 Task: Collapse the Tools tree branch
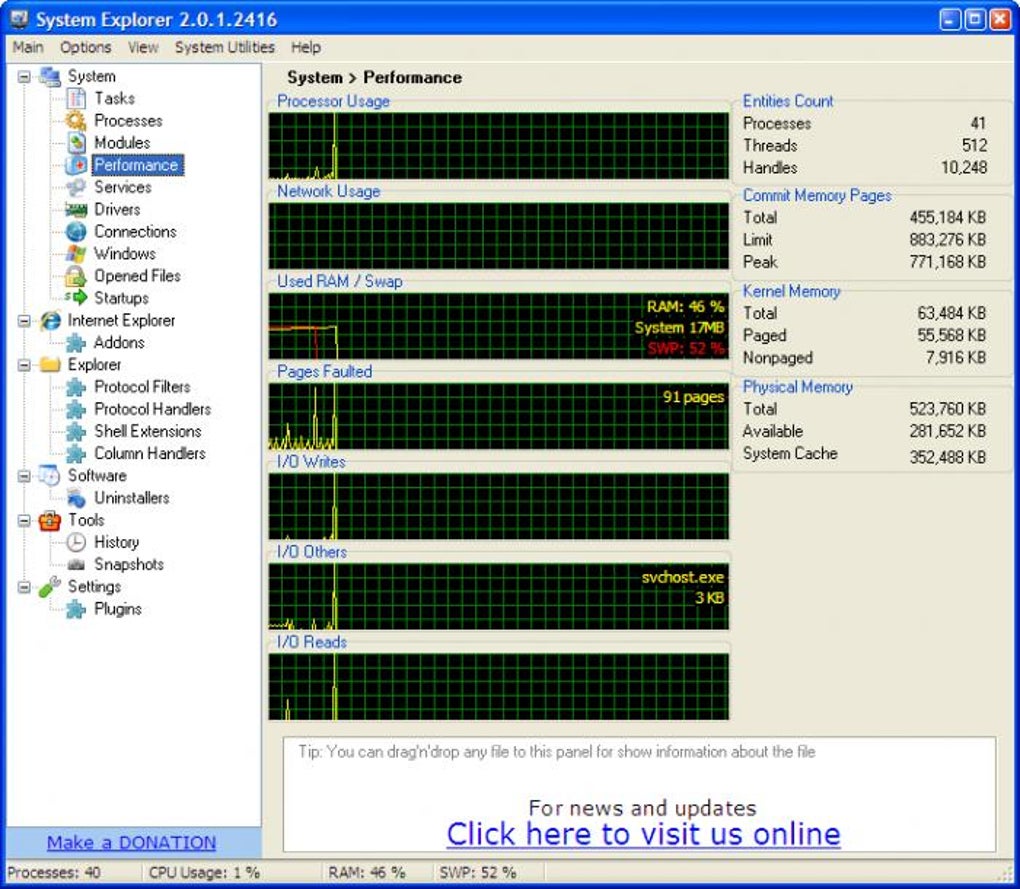click(x=22, y=520)
